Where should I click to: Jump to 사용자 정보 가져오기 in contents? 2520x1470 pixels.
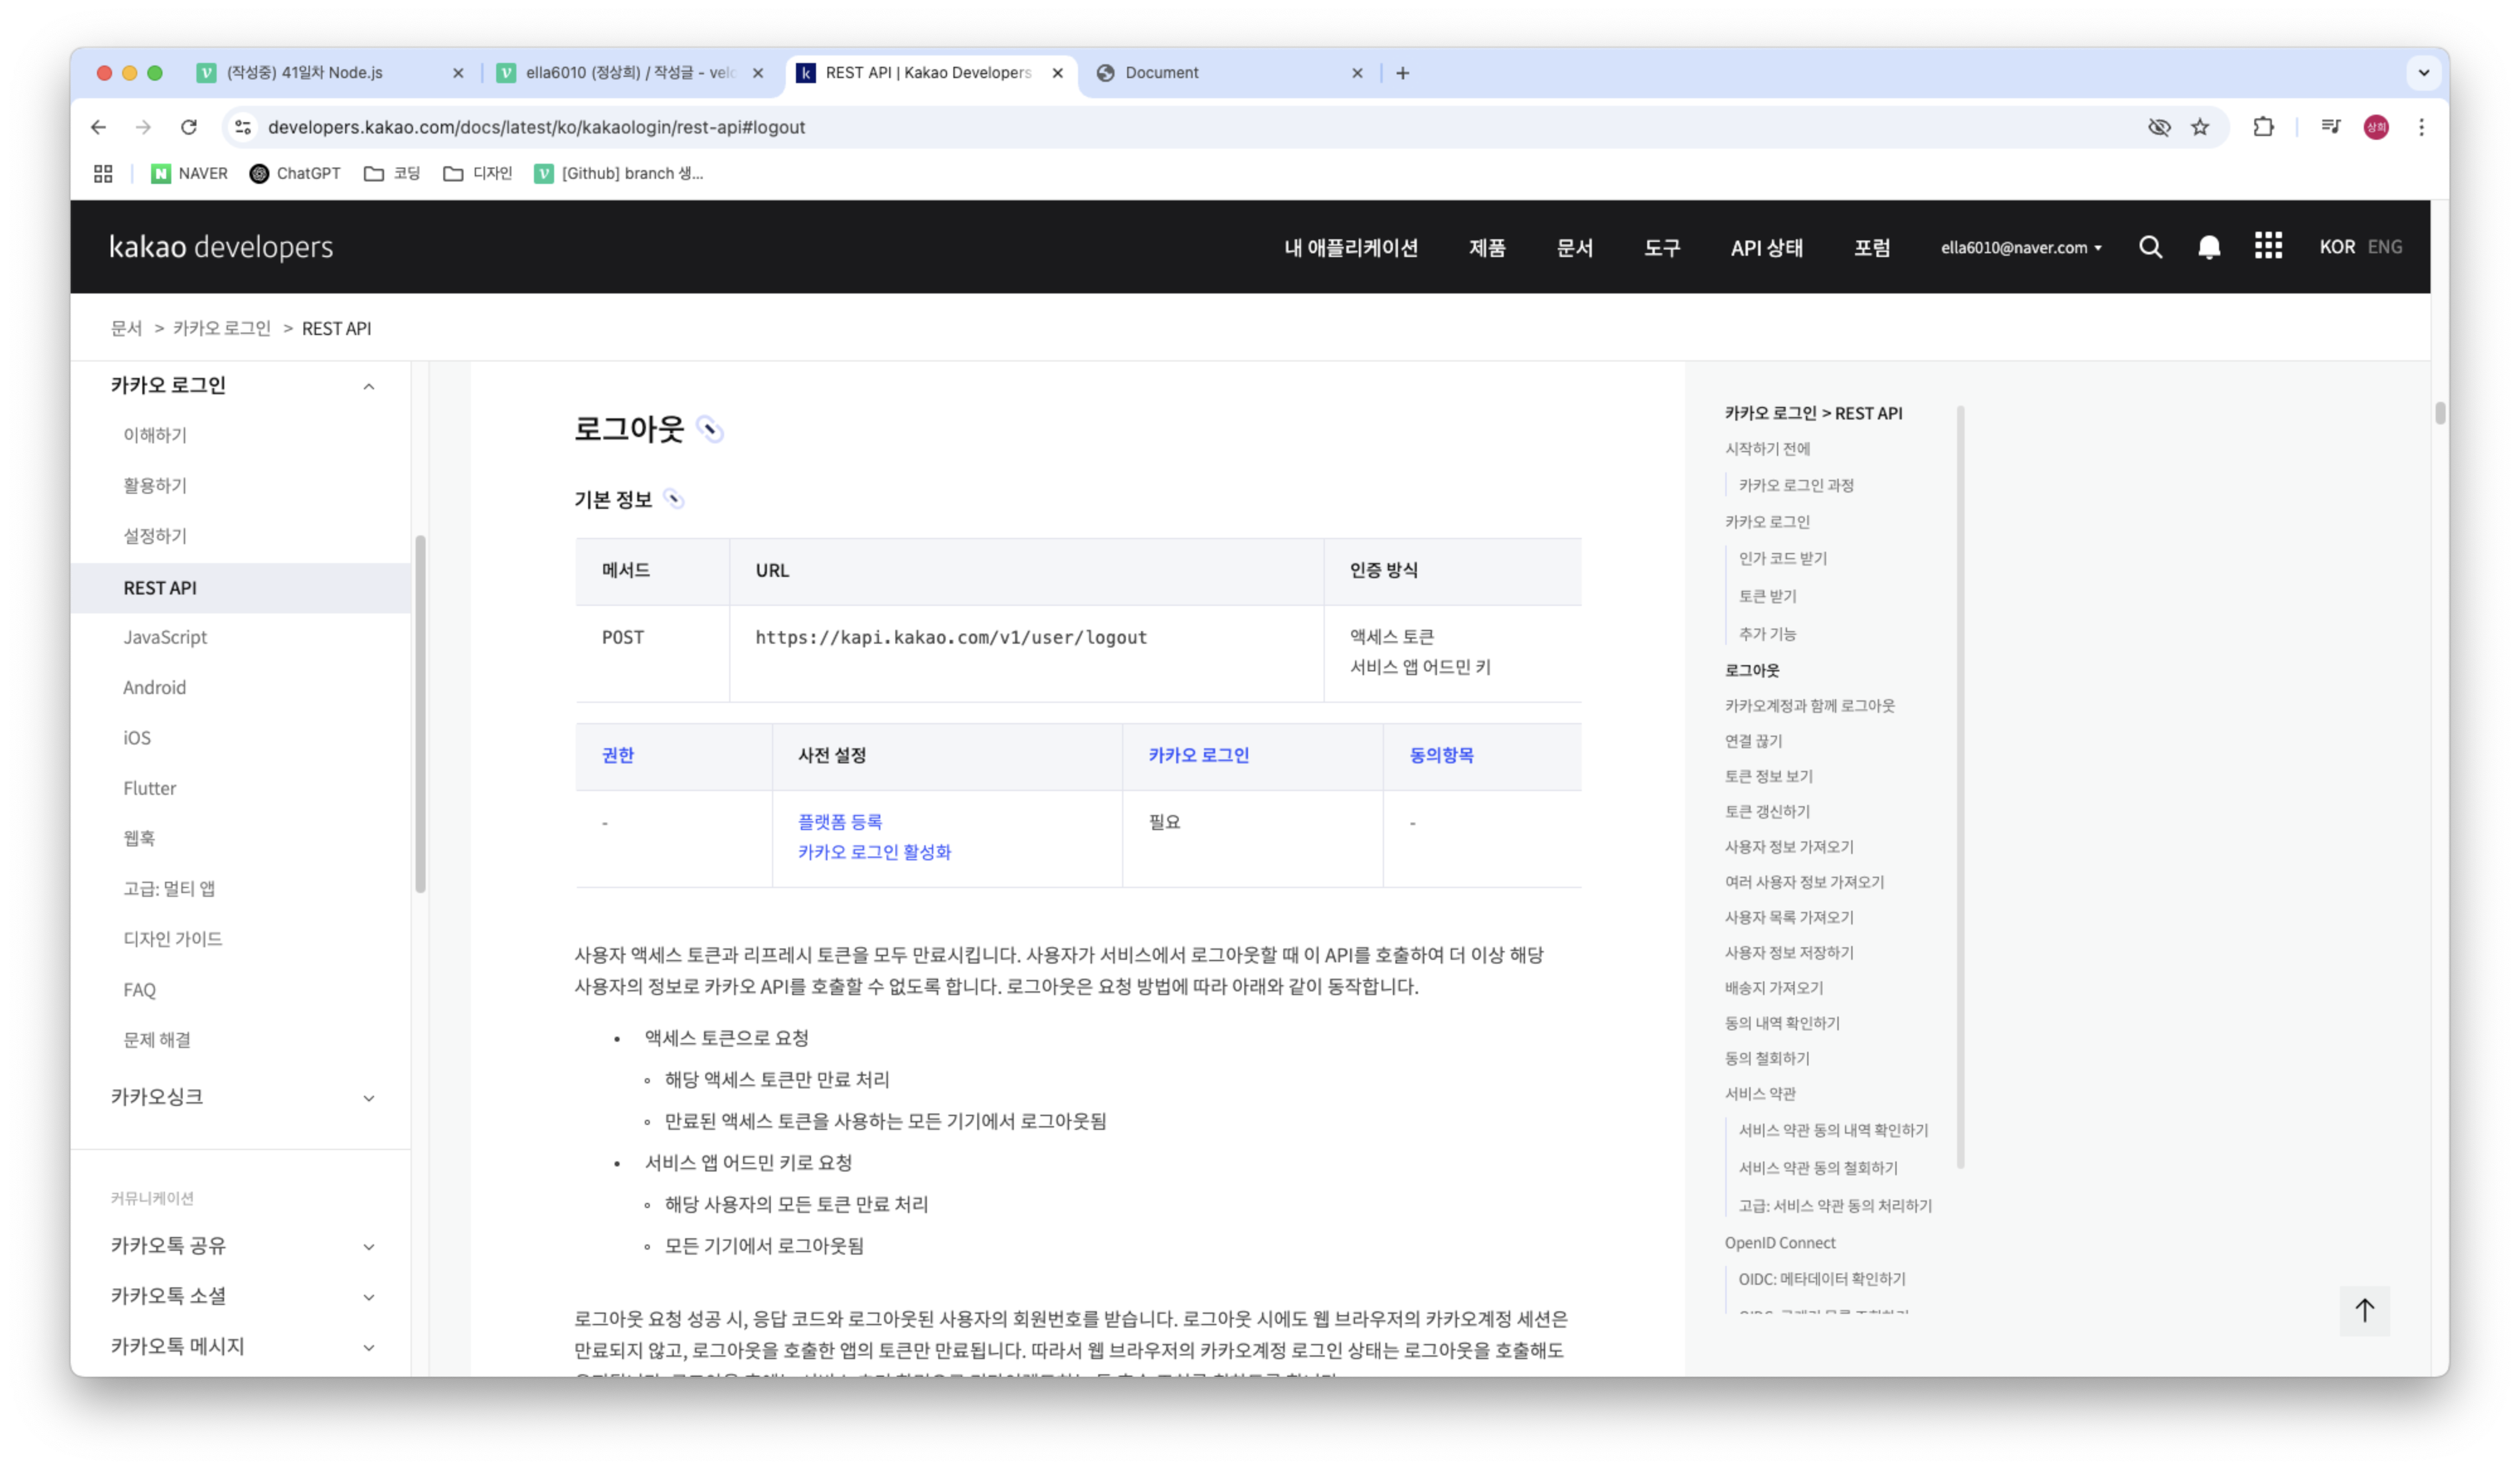pos(1789,847)
